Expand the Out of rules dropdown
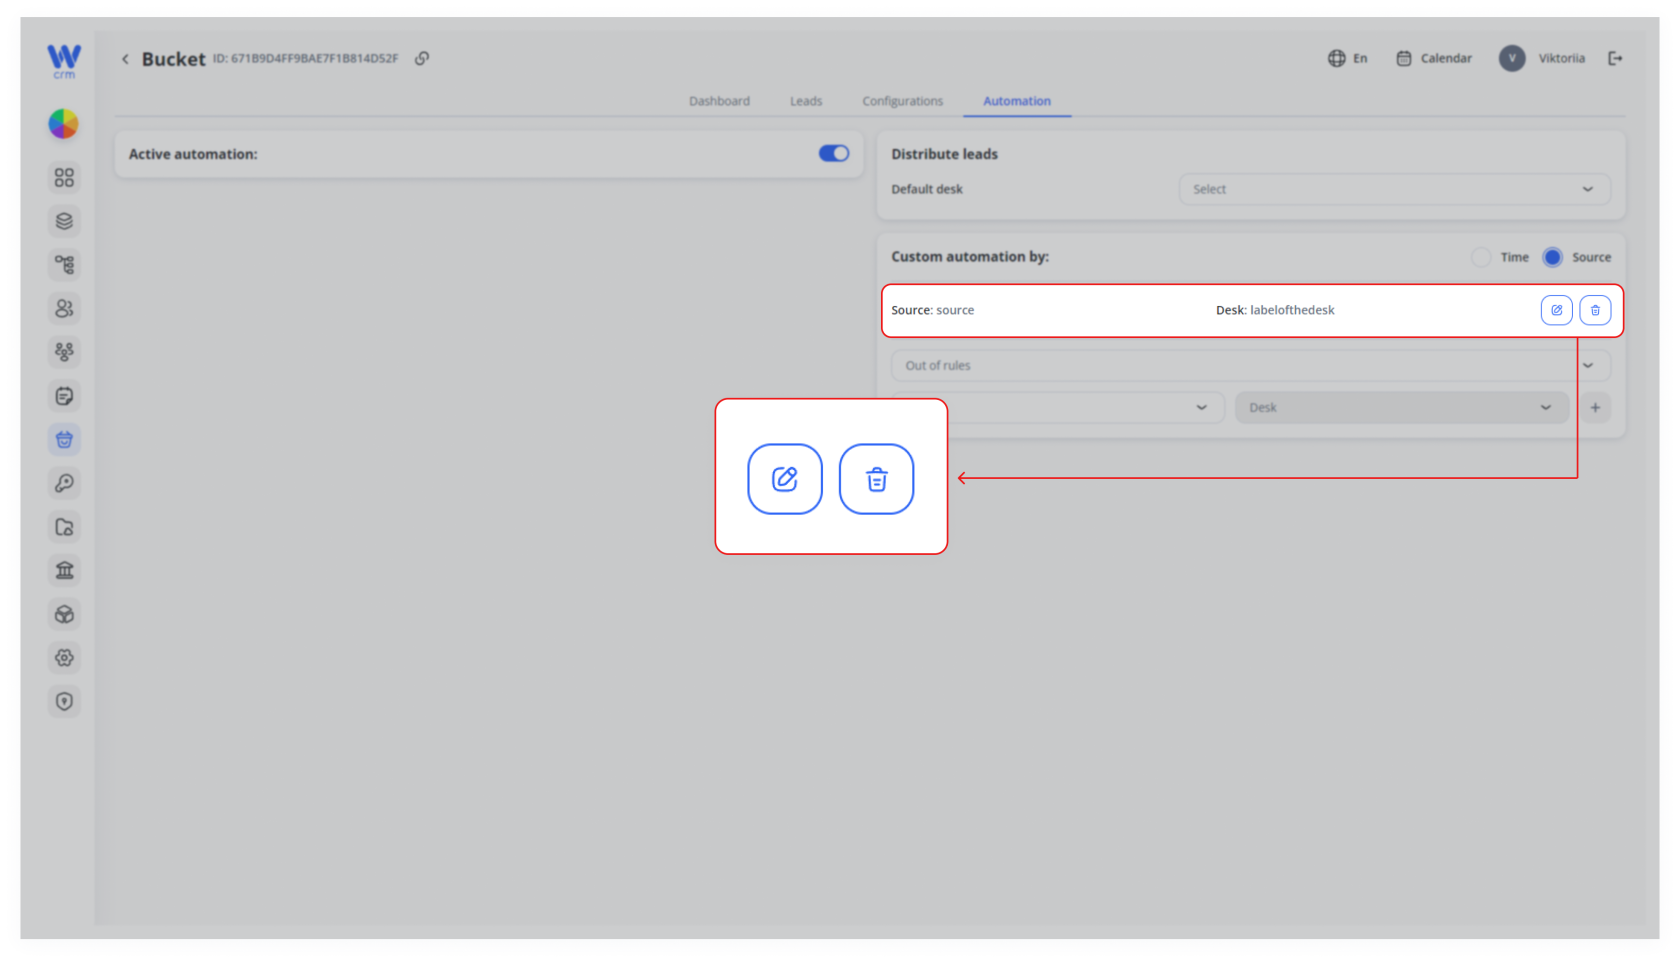The width and height of the screenshot is (1680, 963). (1250, 365)
